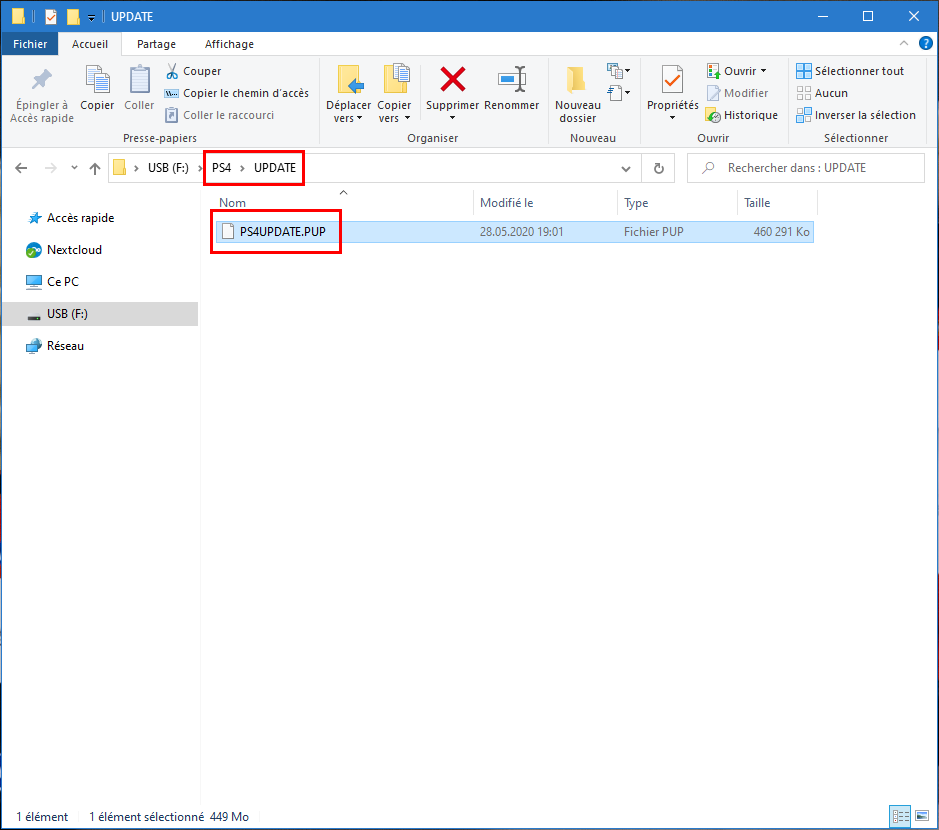Click the Copier clipboard button
Screen dimensions: 939x830
[x=97, y=88]
